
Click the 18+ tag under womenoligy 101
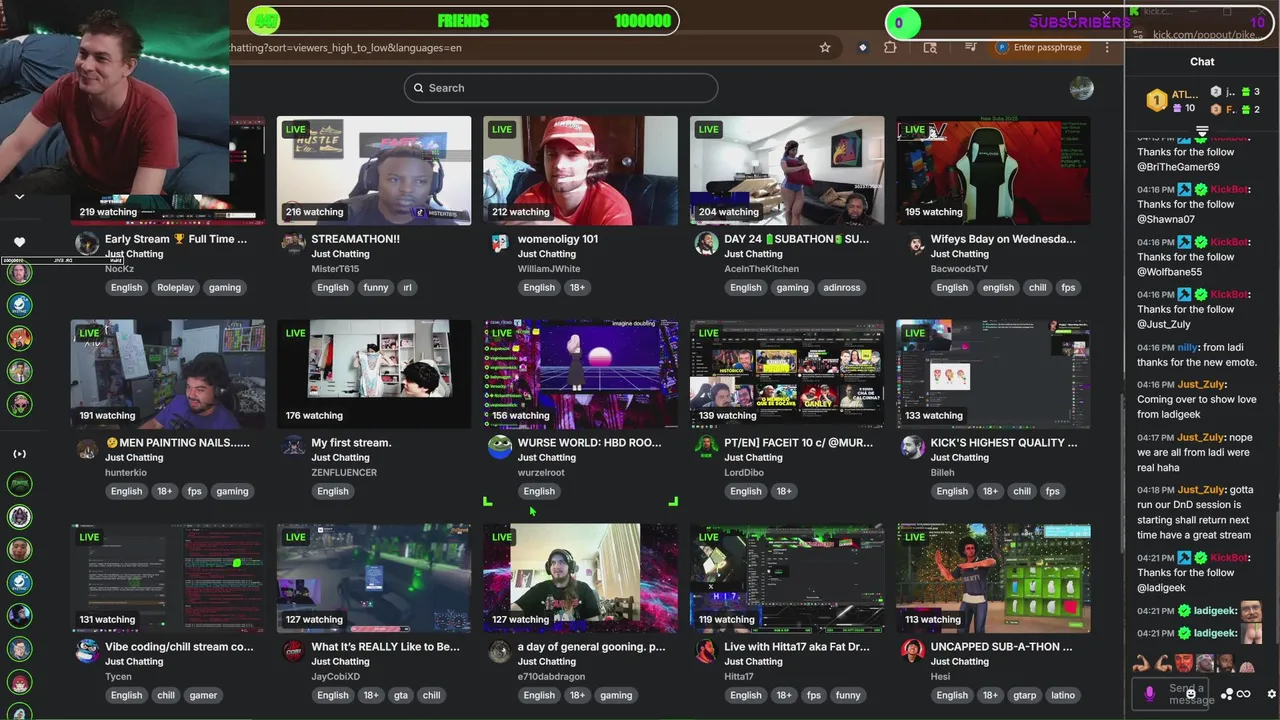coord(577,287)
